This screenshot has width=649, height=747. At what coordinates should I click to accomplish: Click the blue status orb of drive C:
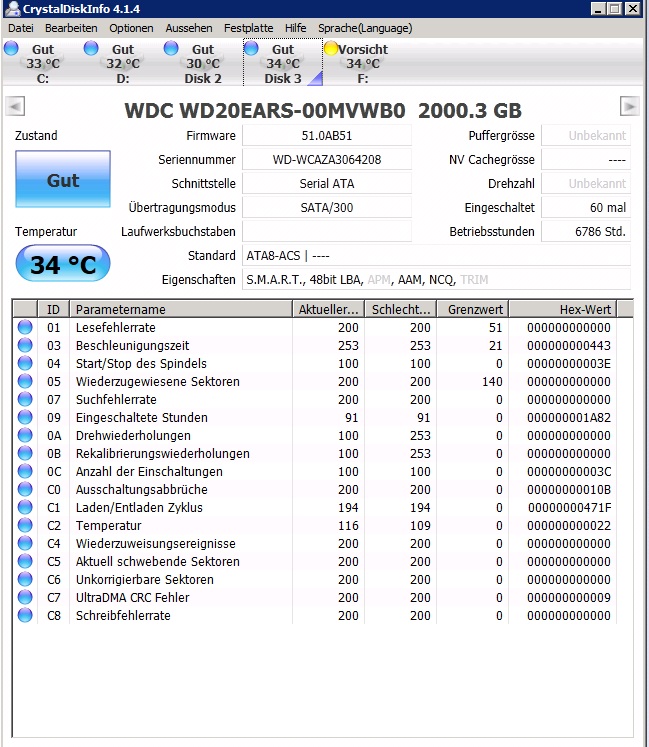point(11,48)
